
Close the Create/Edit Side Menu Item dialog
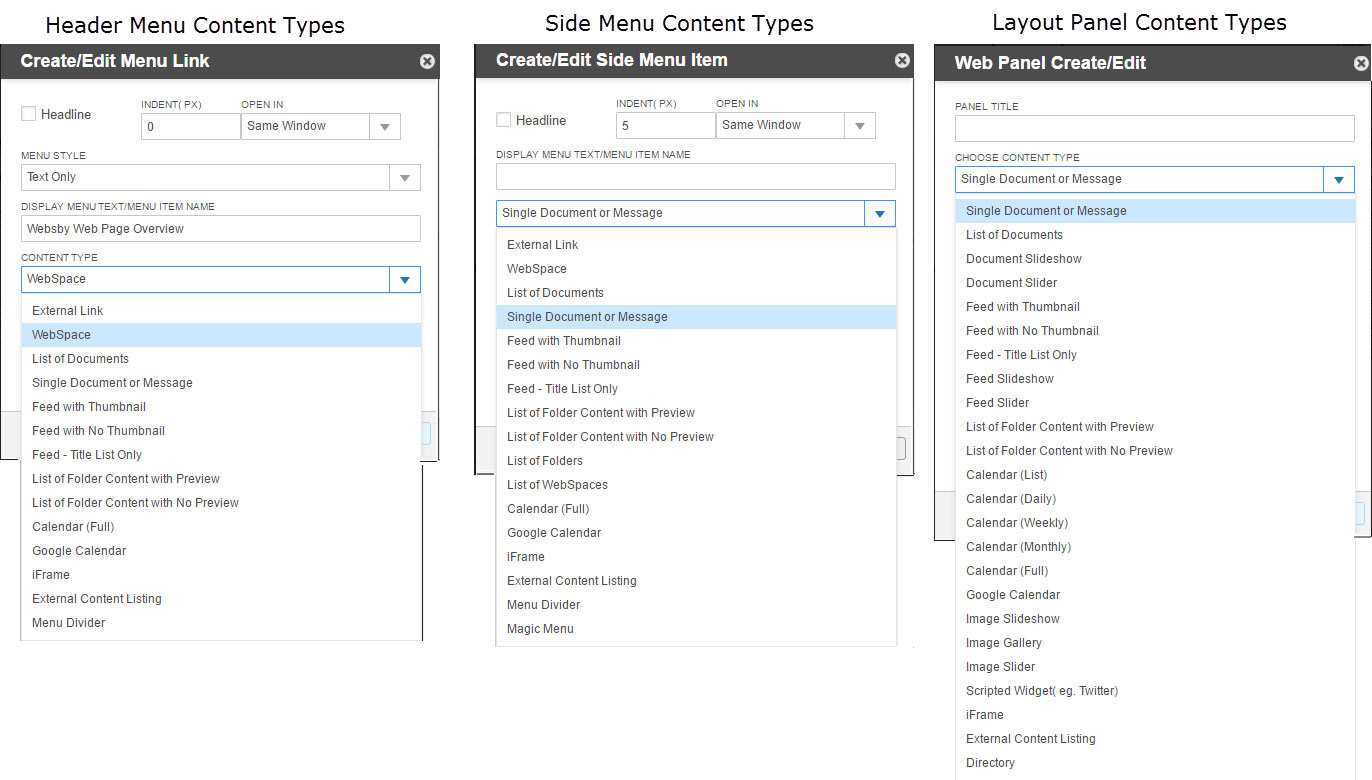pos(902,61)
